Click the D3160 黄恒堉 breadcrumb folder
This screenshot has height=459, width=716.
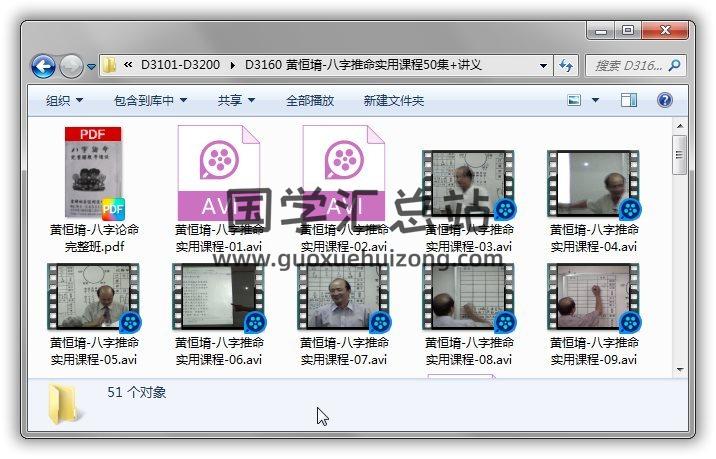click(x=363, y=65)
